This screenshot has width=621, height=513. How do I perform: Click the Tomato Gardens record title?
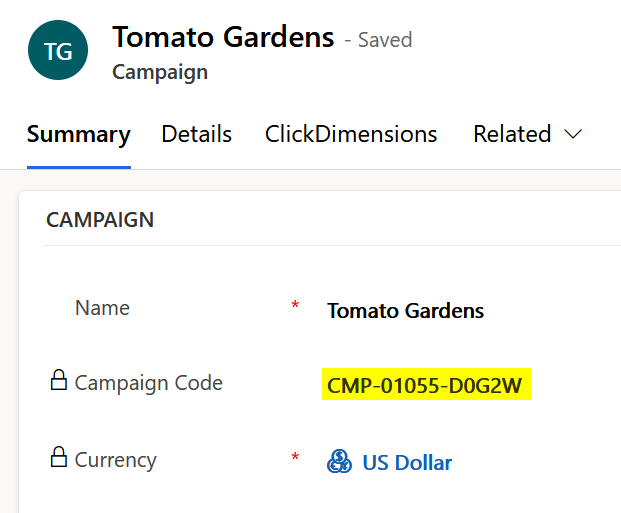click(x=223, y=38)
